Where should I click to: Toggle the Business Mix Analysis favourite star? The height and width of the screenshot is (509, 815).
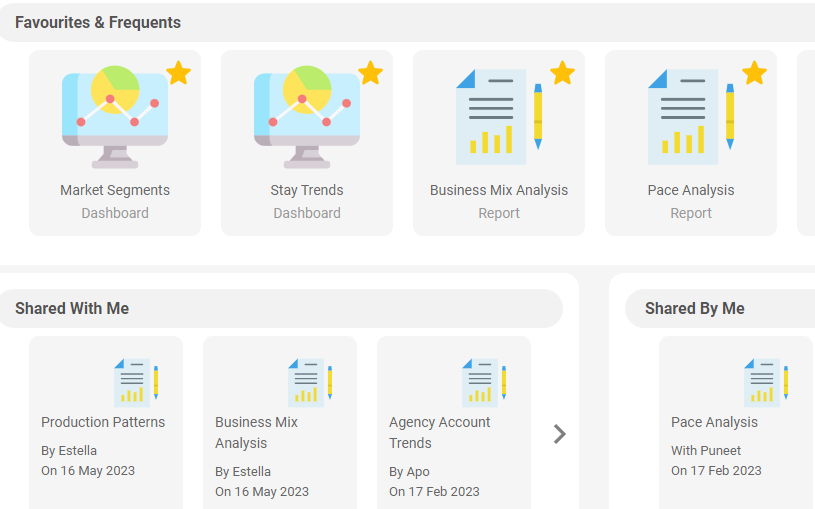pyautogui.click(x=563, y=73)
